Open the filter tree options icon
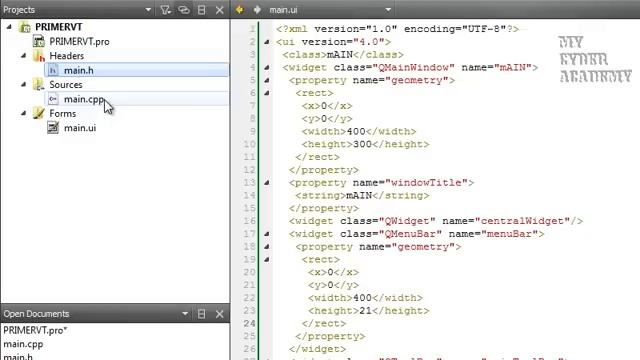The height and width of the screenshot is (360, 640). (165, 10)
